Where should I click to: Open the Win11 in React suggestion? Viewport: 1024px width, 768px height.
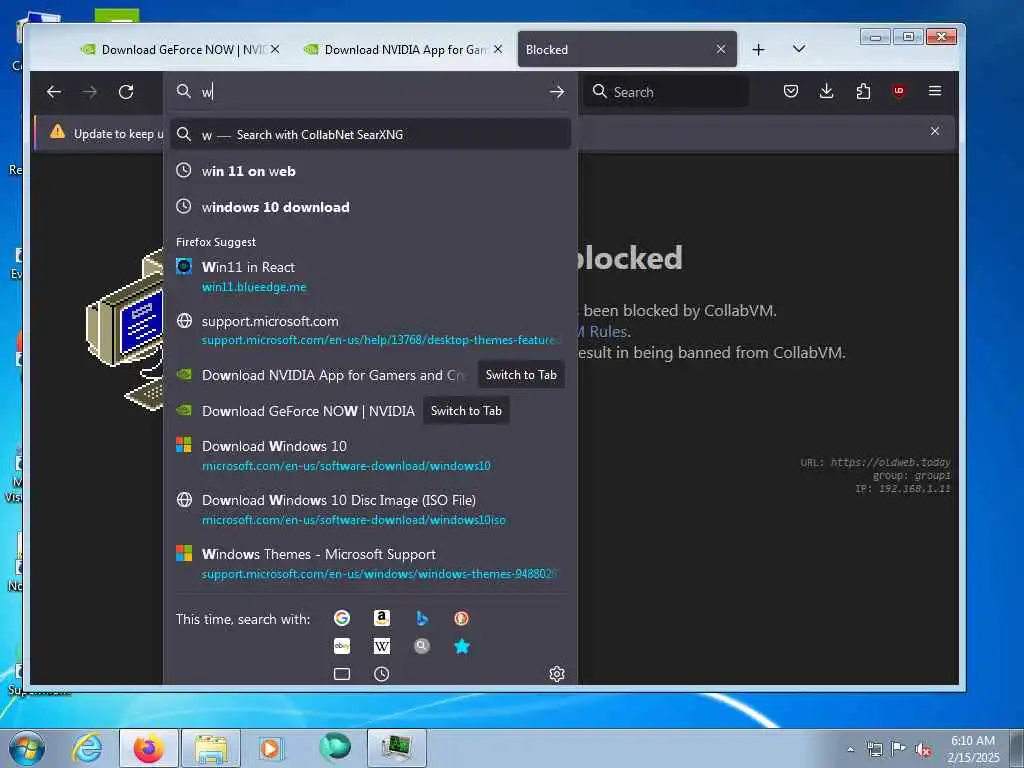point(370,276)
